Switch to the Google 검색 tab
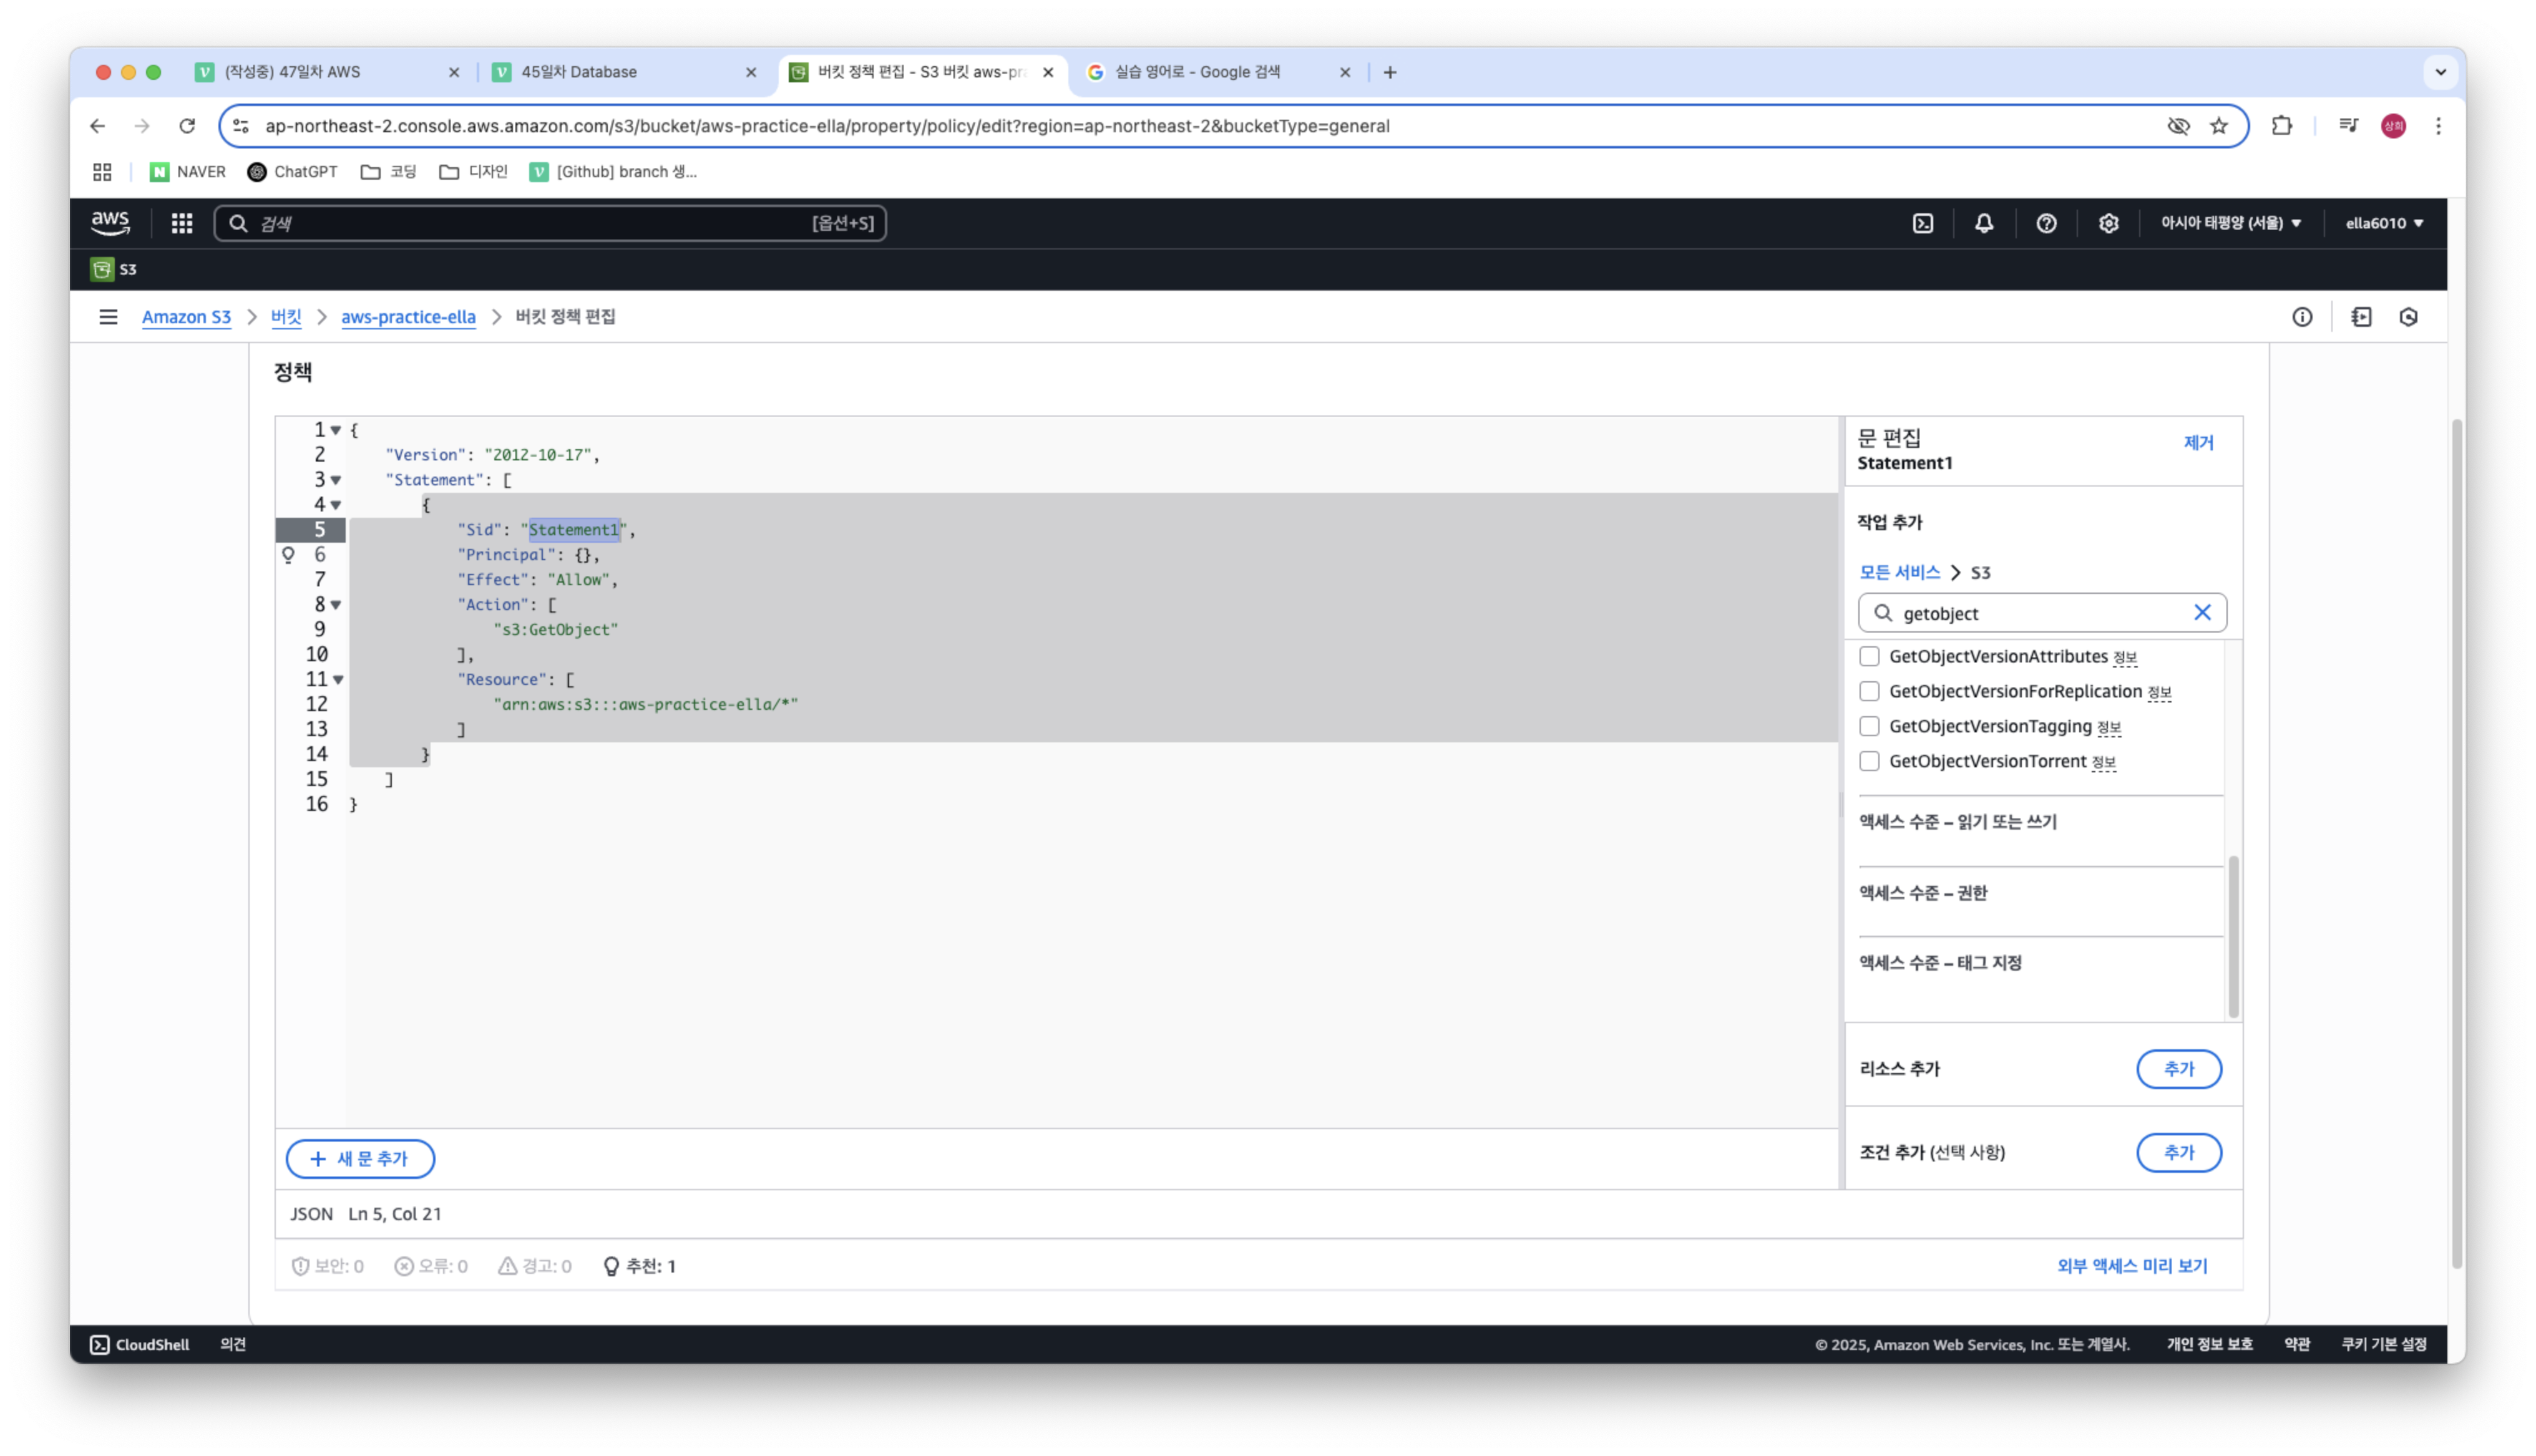The image size is (2536, 1456). point(1218,72)
